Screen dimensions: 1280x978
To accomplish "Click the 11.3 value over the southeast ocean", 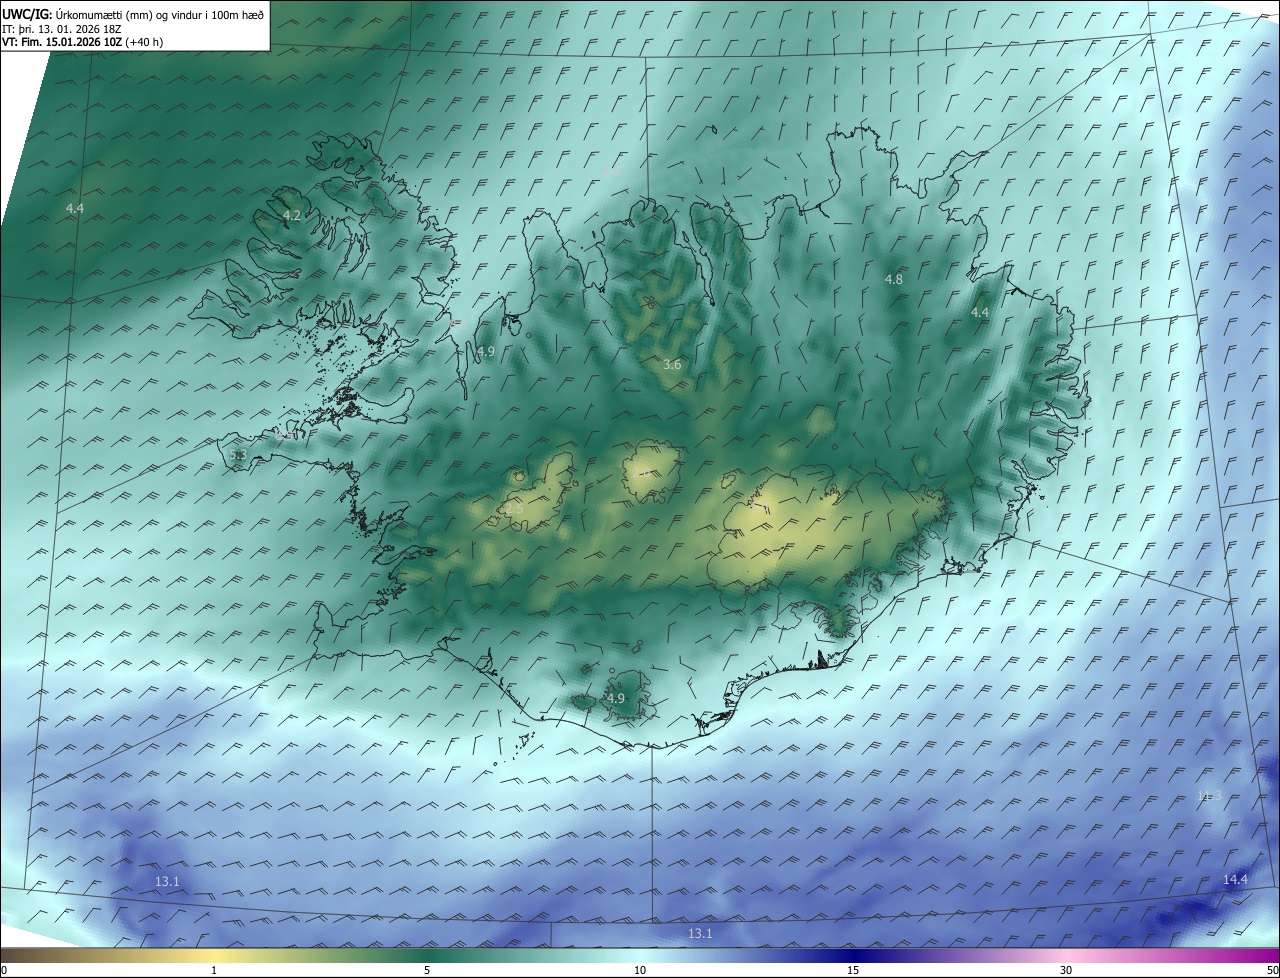I will coord(1209,795).
